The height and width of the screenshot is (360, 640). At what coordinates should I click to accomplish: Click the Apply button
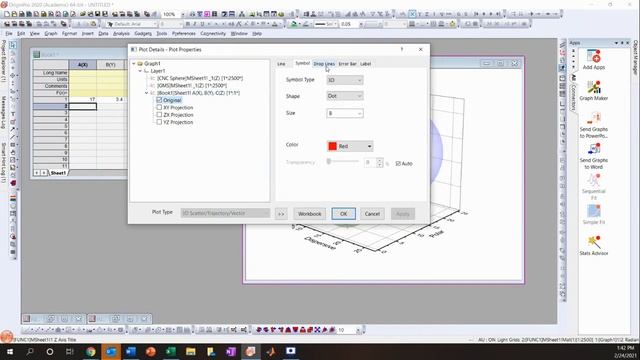coord(403,214)
